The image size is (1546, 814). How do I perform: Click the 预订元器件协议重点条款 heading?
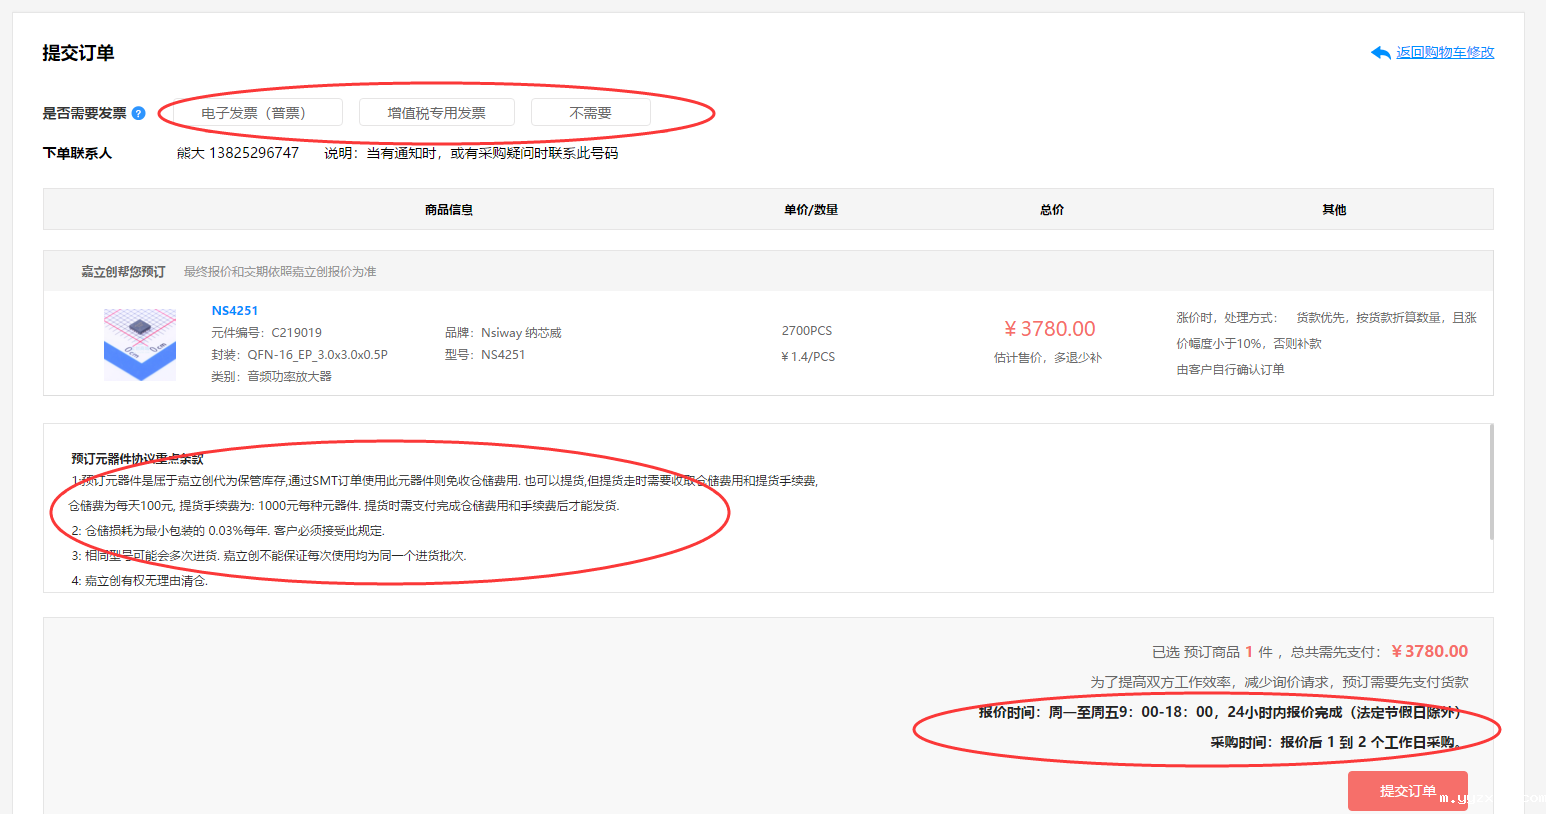[x=137, y=459]
